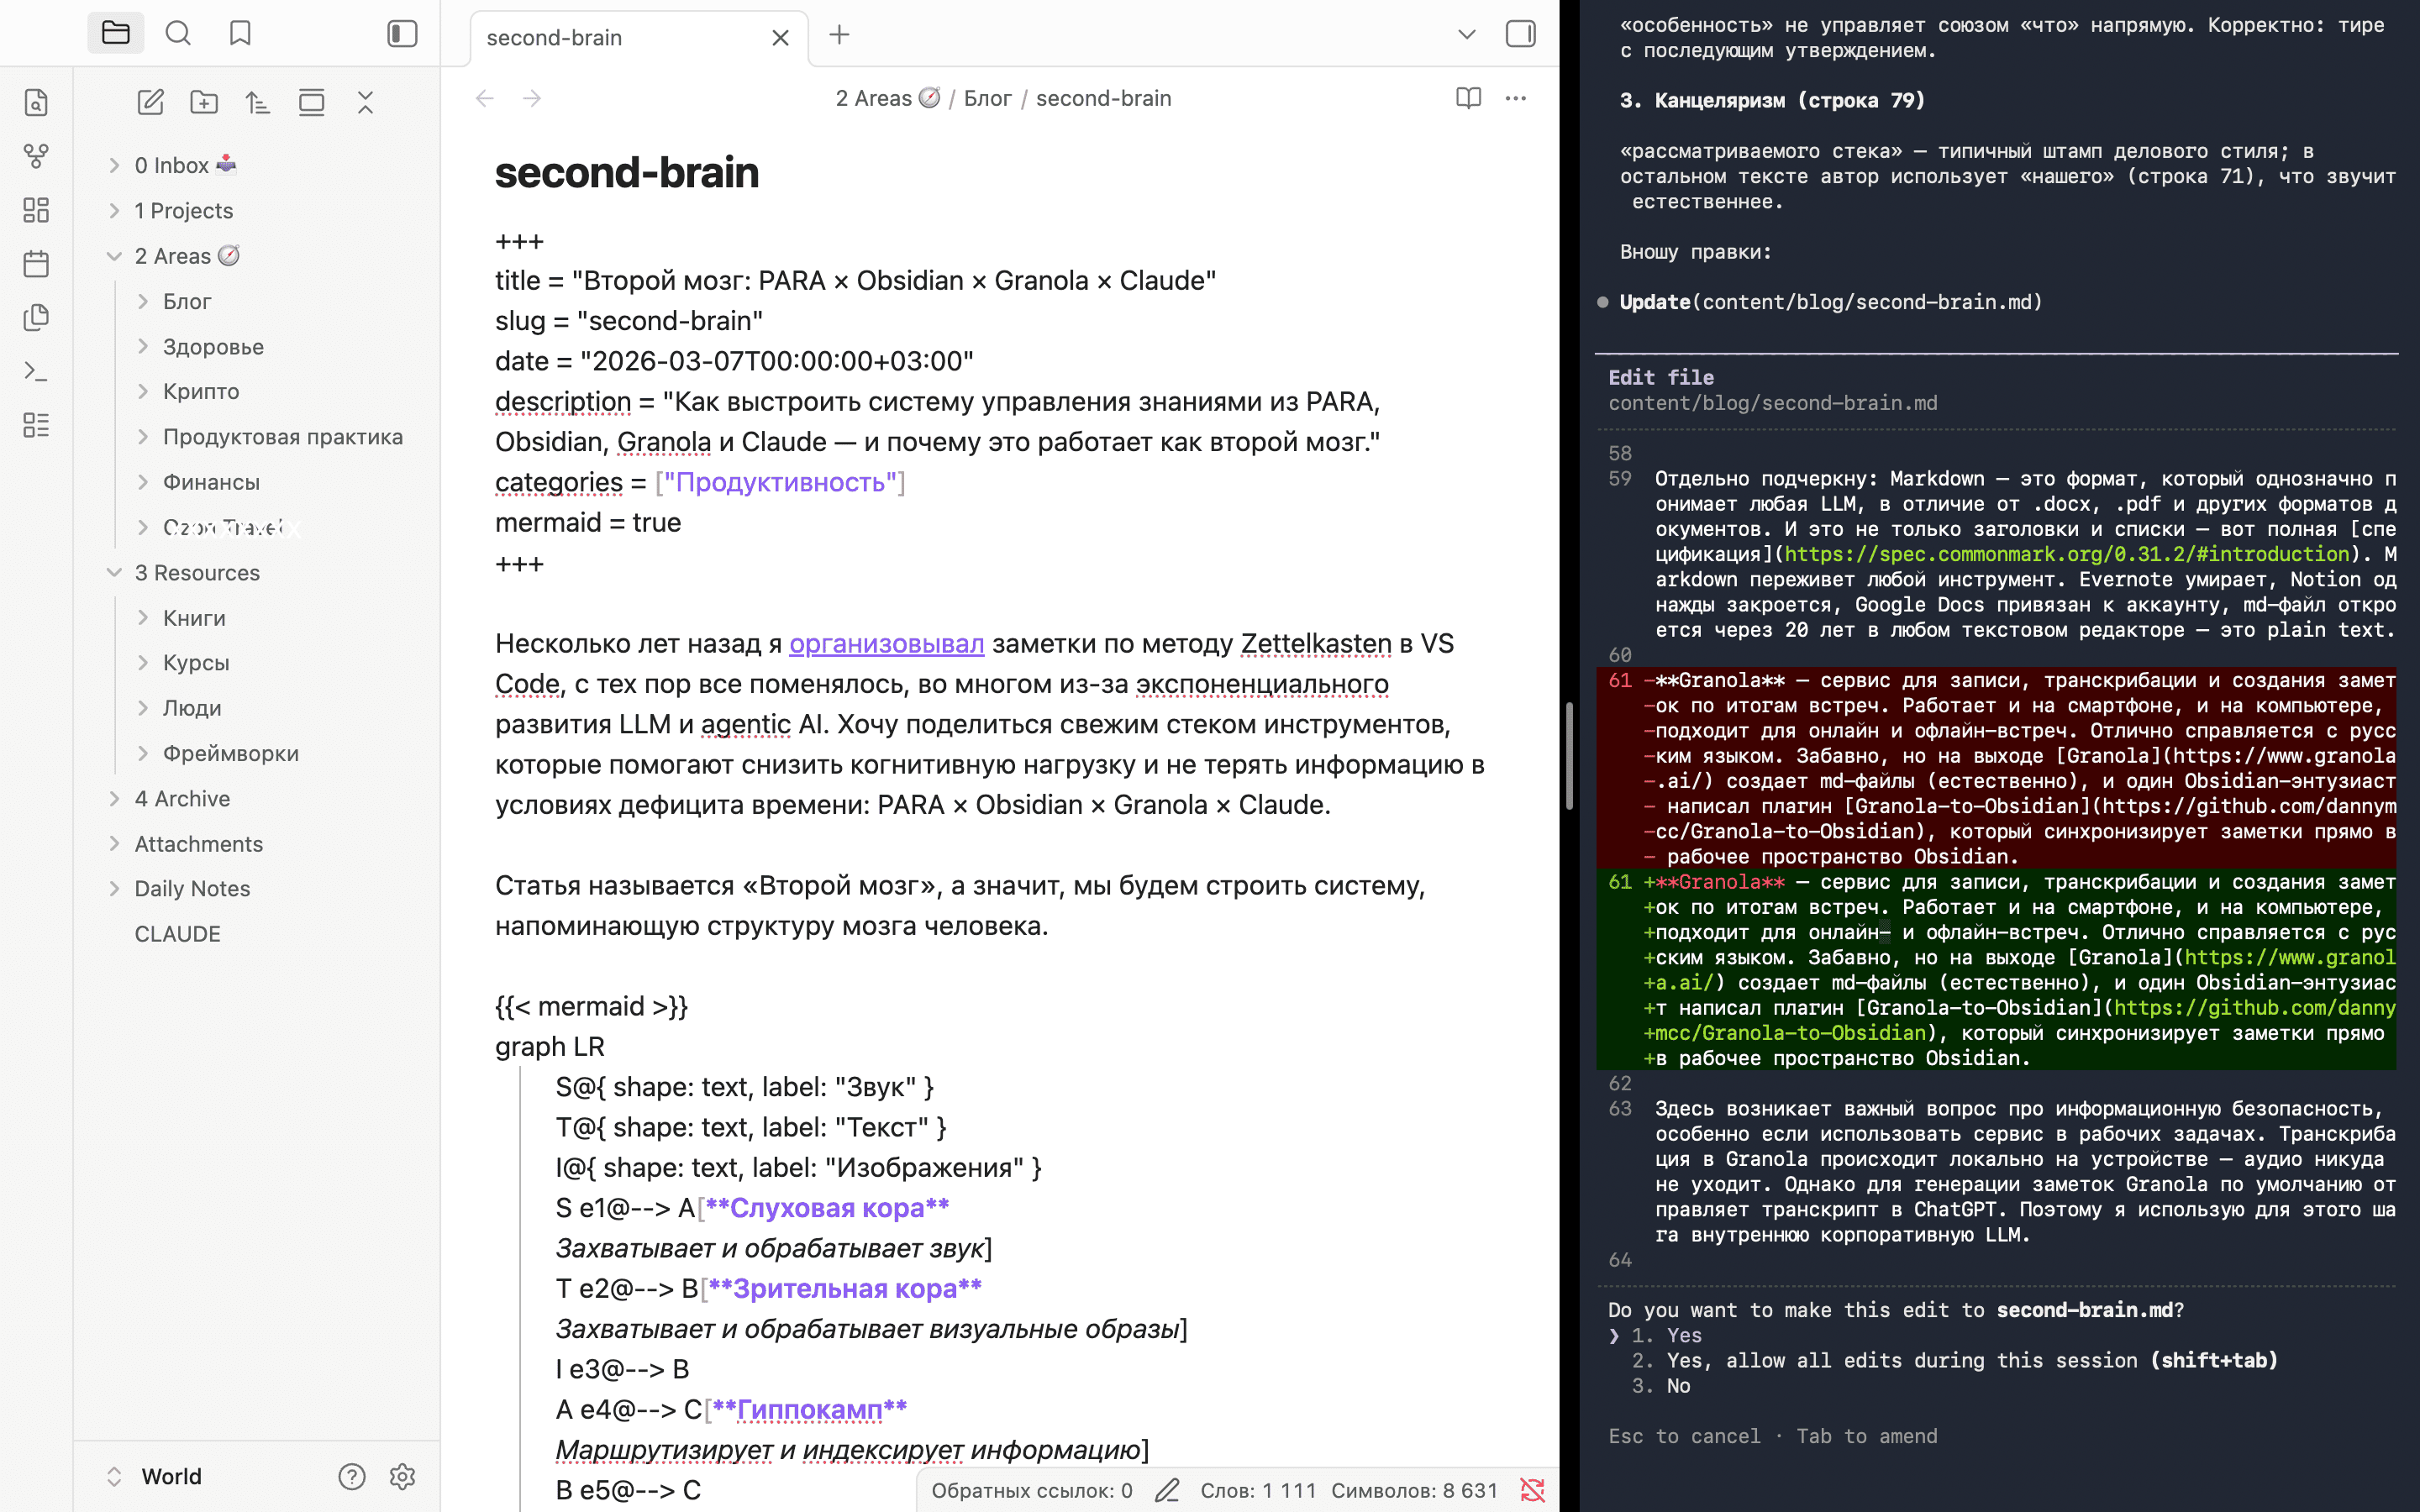This screenshot has height=1512, width=2420.
Task: Change sort order in the file explorer toolbar
Action: point(258,102)
